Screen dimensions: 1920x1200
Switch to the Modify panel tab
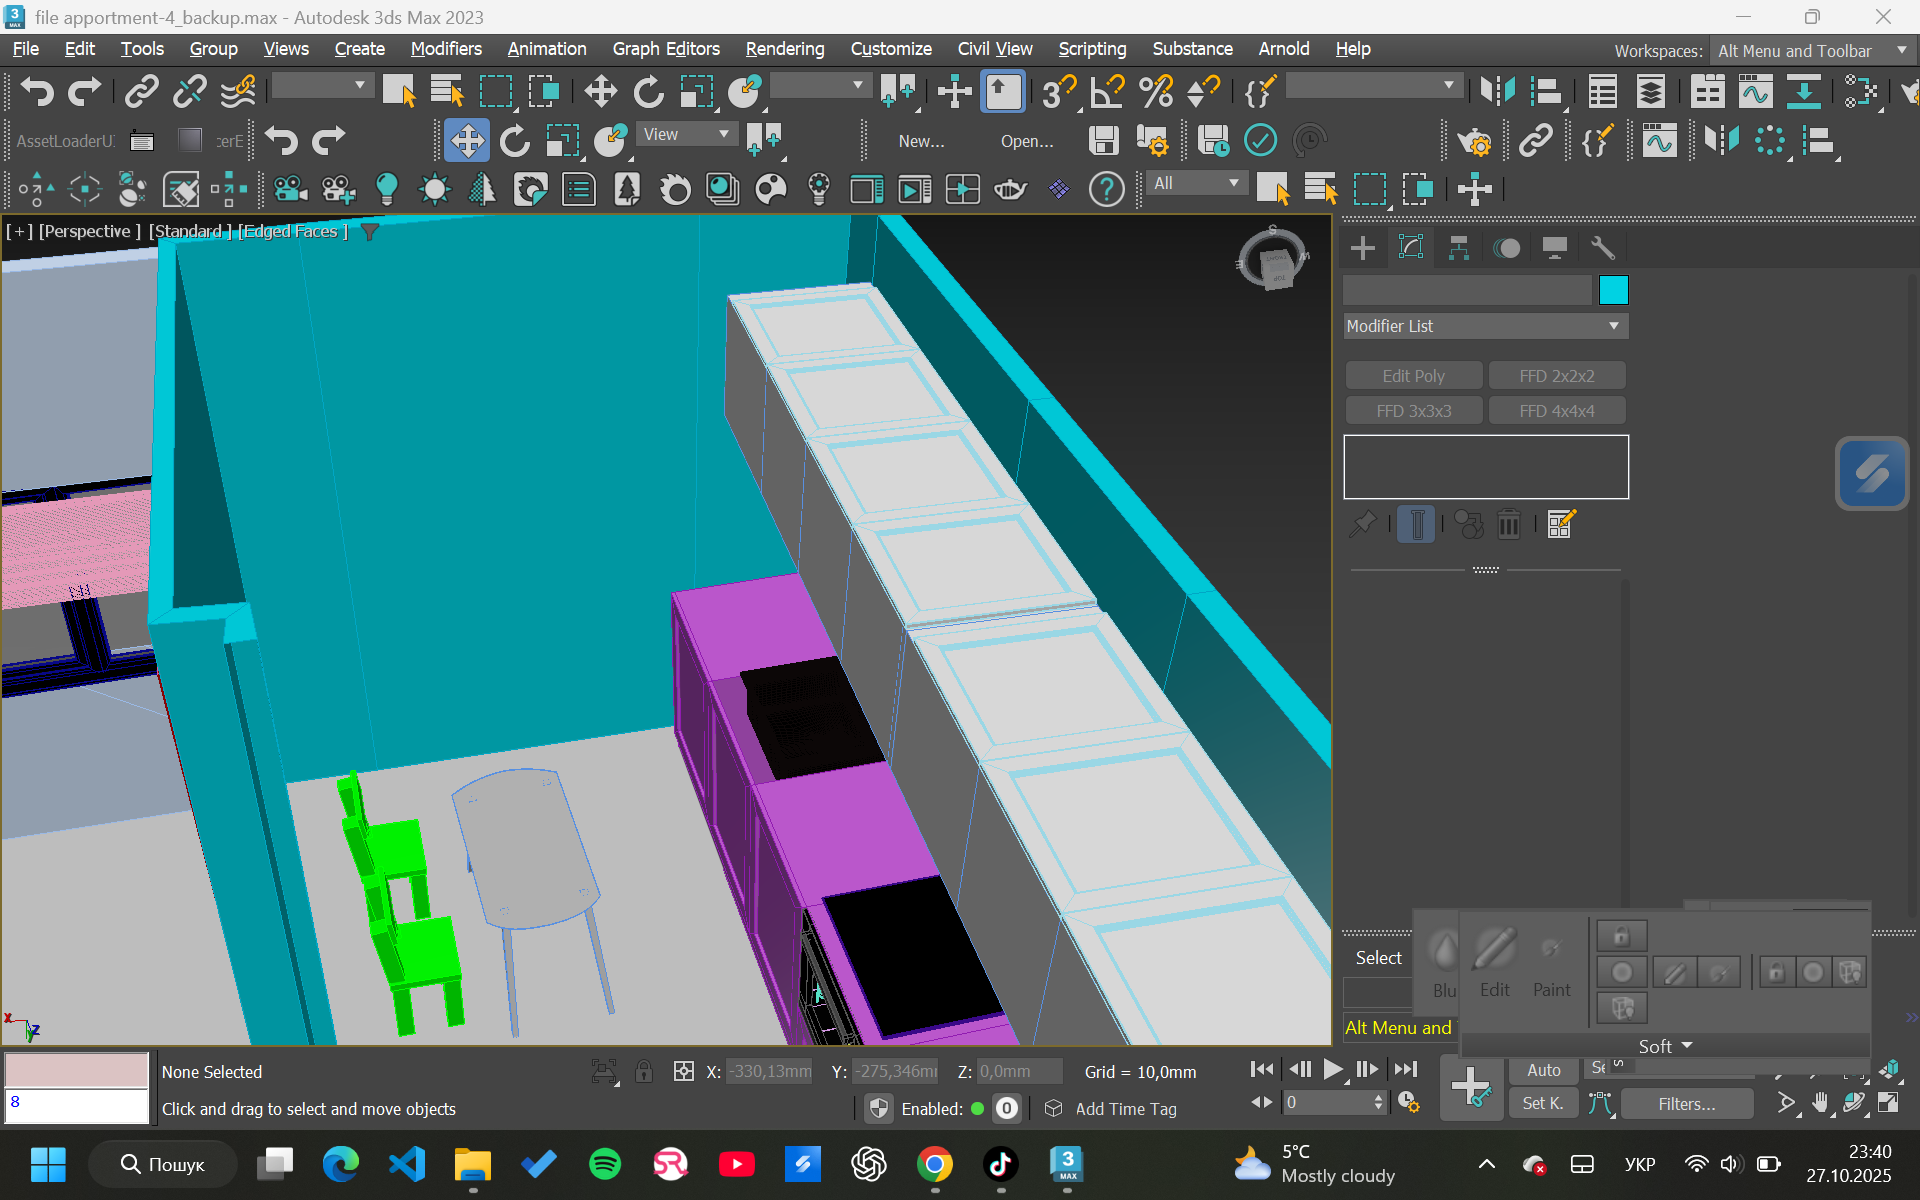point(1411,248)
